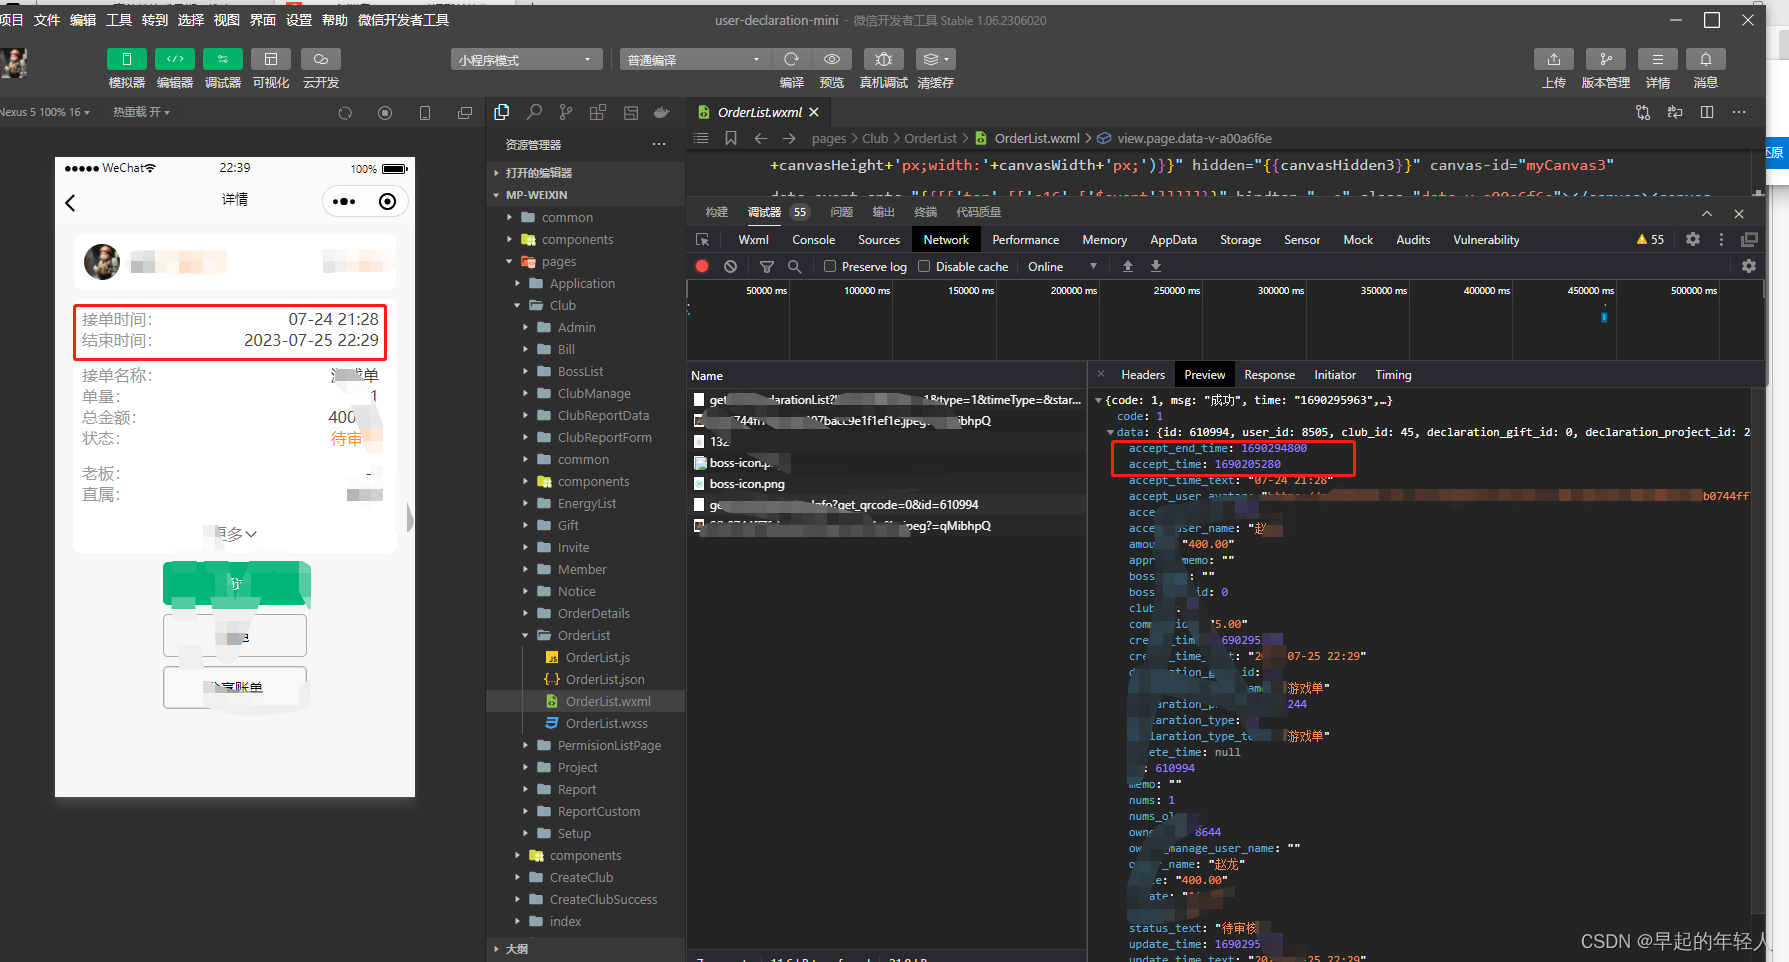Click the network search magnifier icon
This screenshot has height=962, width=1789.
[x=795, y=266]
